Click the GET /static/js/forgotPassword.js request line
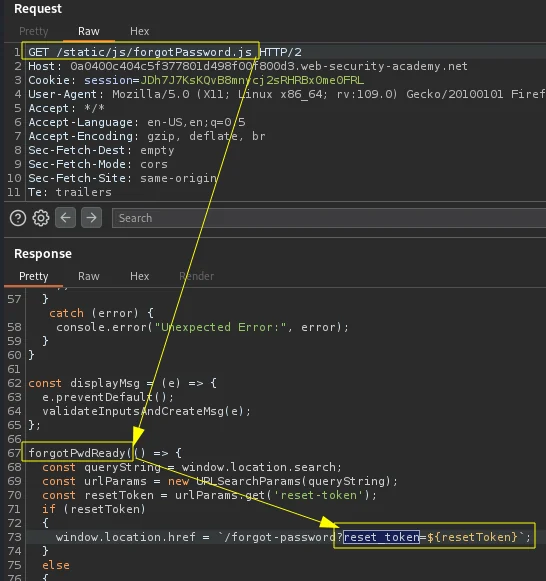 tap(165, 52)
